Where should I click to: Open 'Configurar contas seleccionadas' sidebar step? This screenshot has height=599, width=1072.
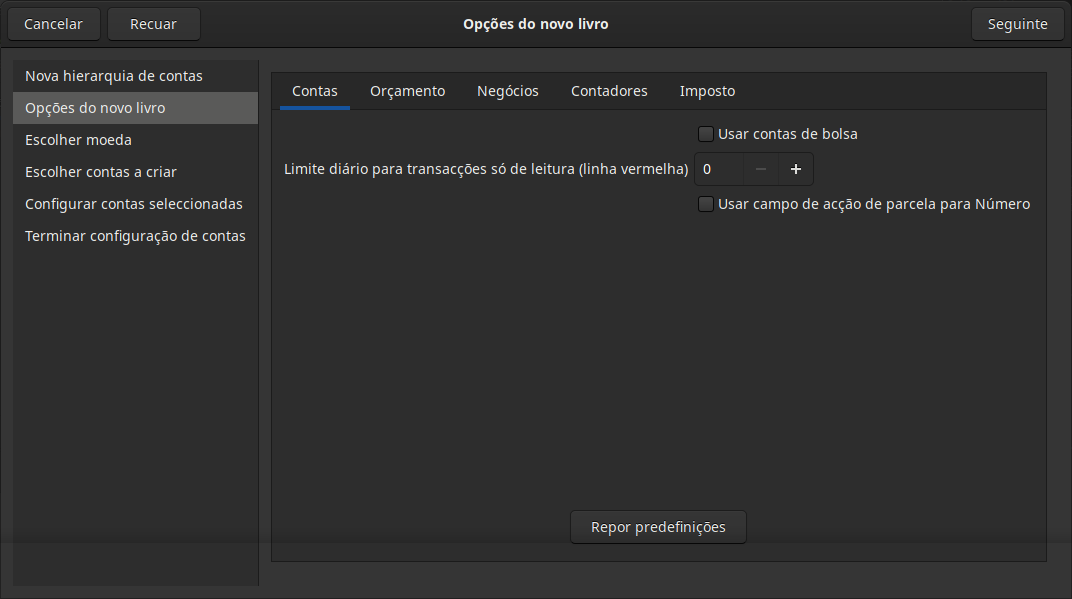134,204
